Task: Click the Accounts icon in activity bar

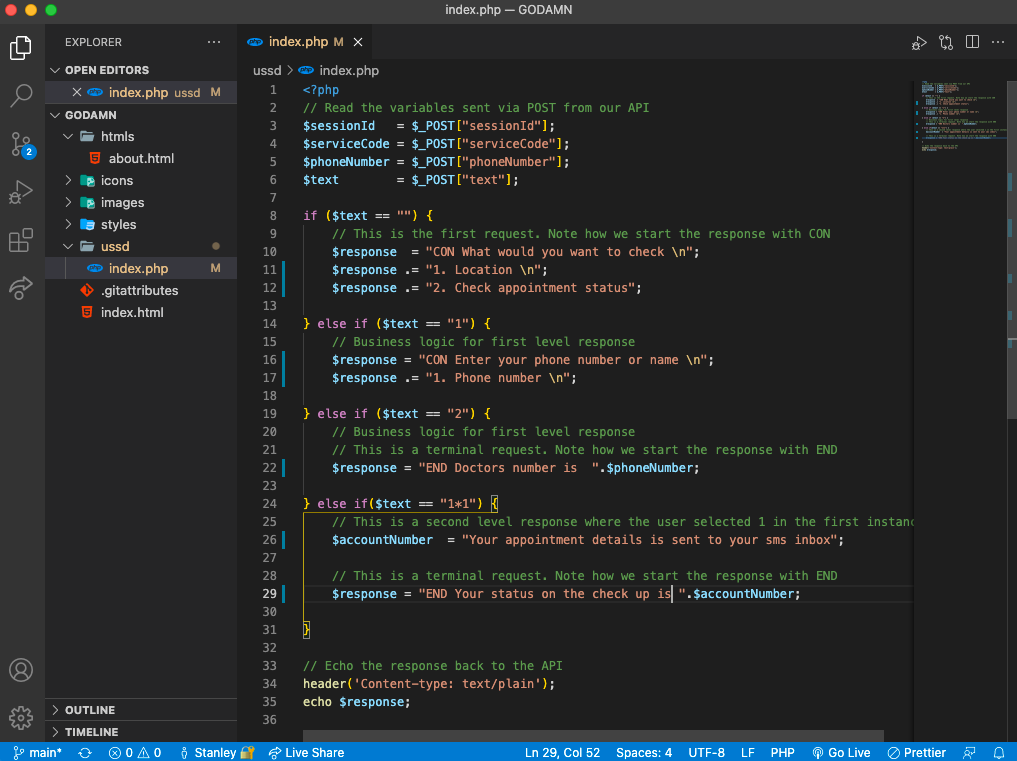Action: [x=21, y=670]
